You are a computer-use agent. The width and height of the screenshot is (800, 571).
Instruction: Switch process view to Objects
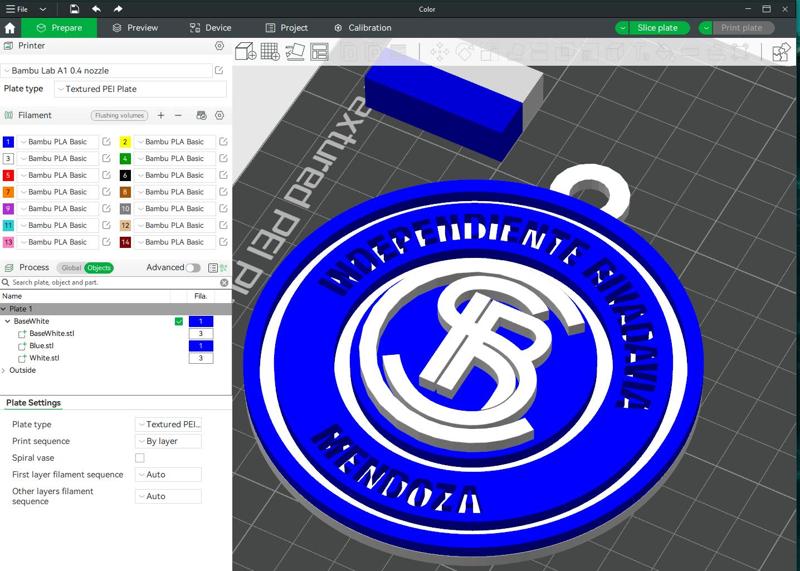pyautogui.click(x=98, y=267)
